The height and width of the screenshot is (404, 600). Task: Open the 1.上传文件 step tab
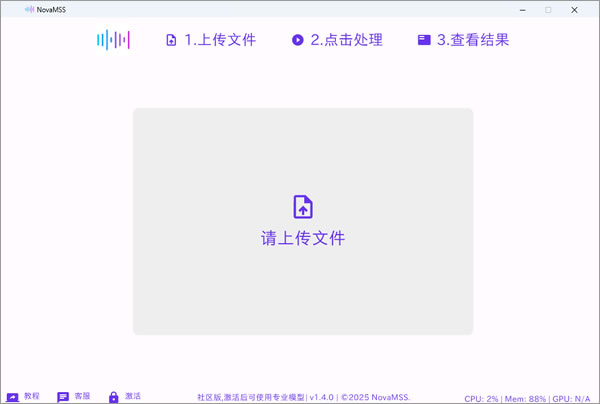coord(220,40)
